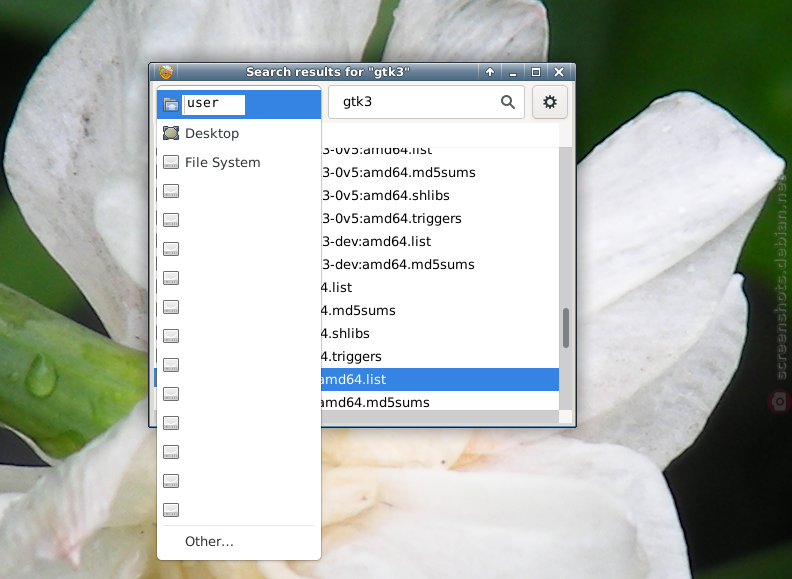Click the user home folder icon
Image resolution: width=792 pixels, height=579 pixels.
(171, 105)
